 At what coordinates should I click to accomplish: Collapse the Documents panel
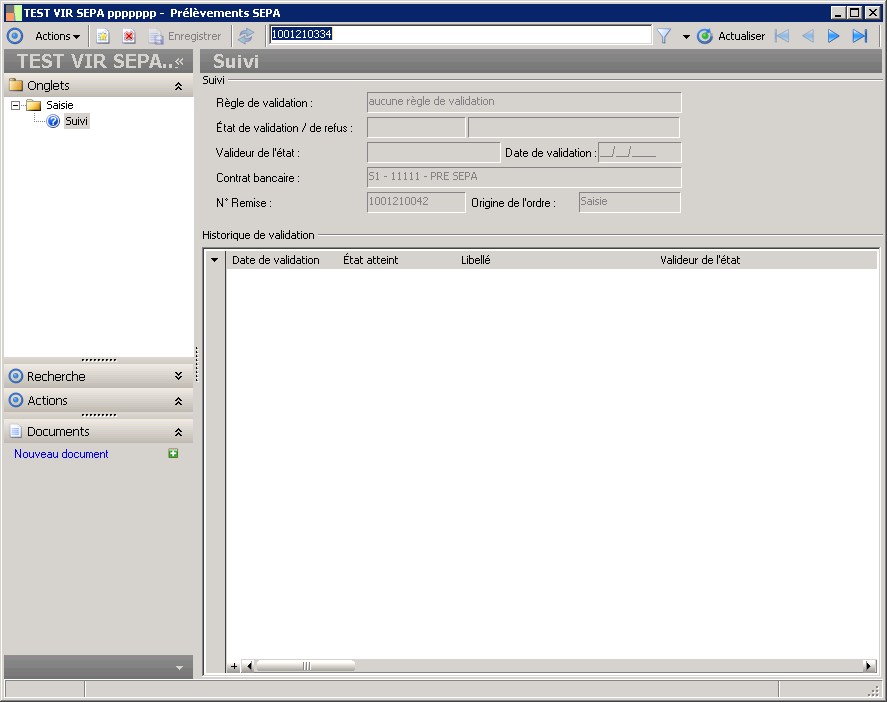coord(178,432)
